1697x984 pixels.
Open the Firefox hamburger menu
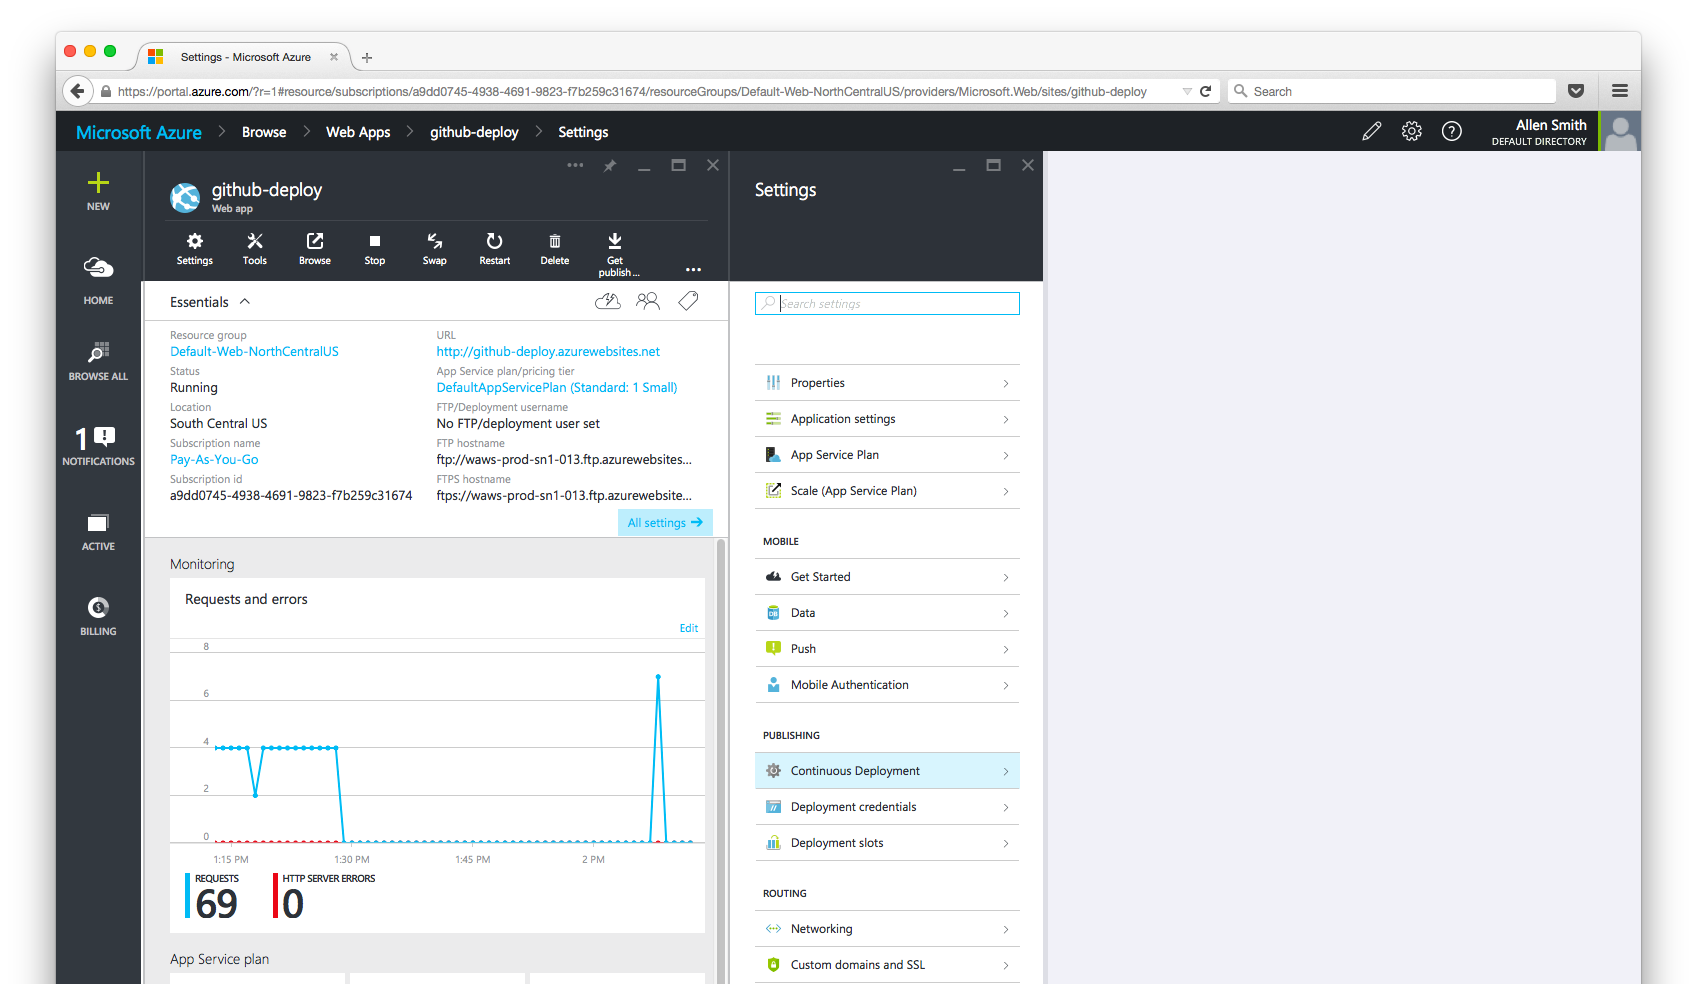point(1620,91)
